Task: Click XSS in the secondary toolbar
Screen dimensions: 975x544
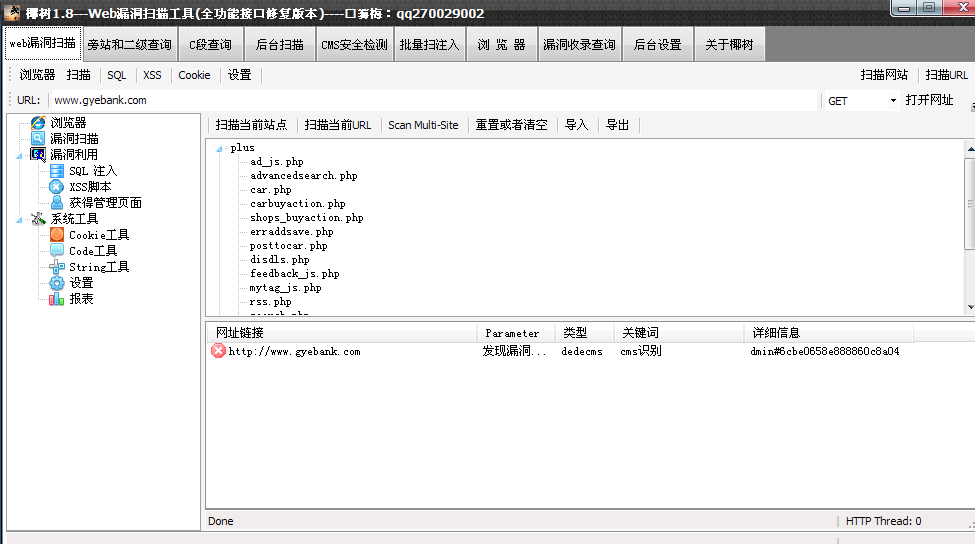Action: pyautogui.click(x=152, y=75)
